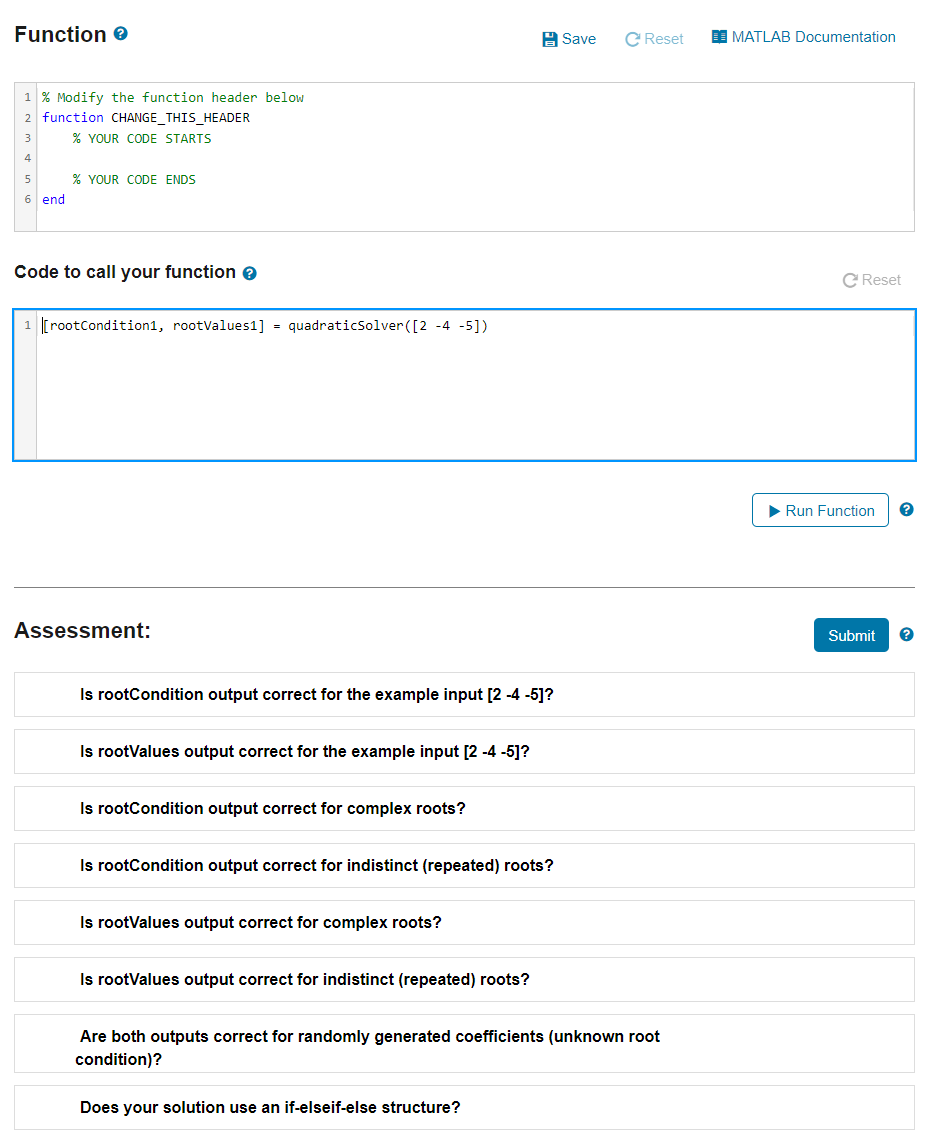The height and width of the screenshot is (1145, 937).
Task: Click the '% YOUR CODE ENDS' comment line
Action: pyautogui.click(x=134, y=179)
